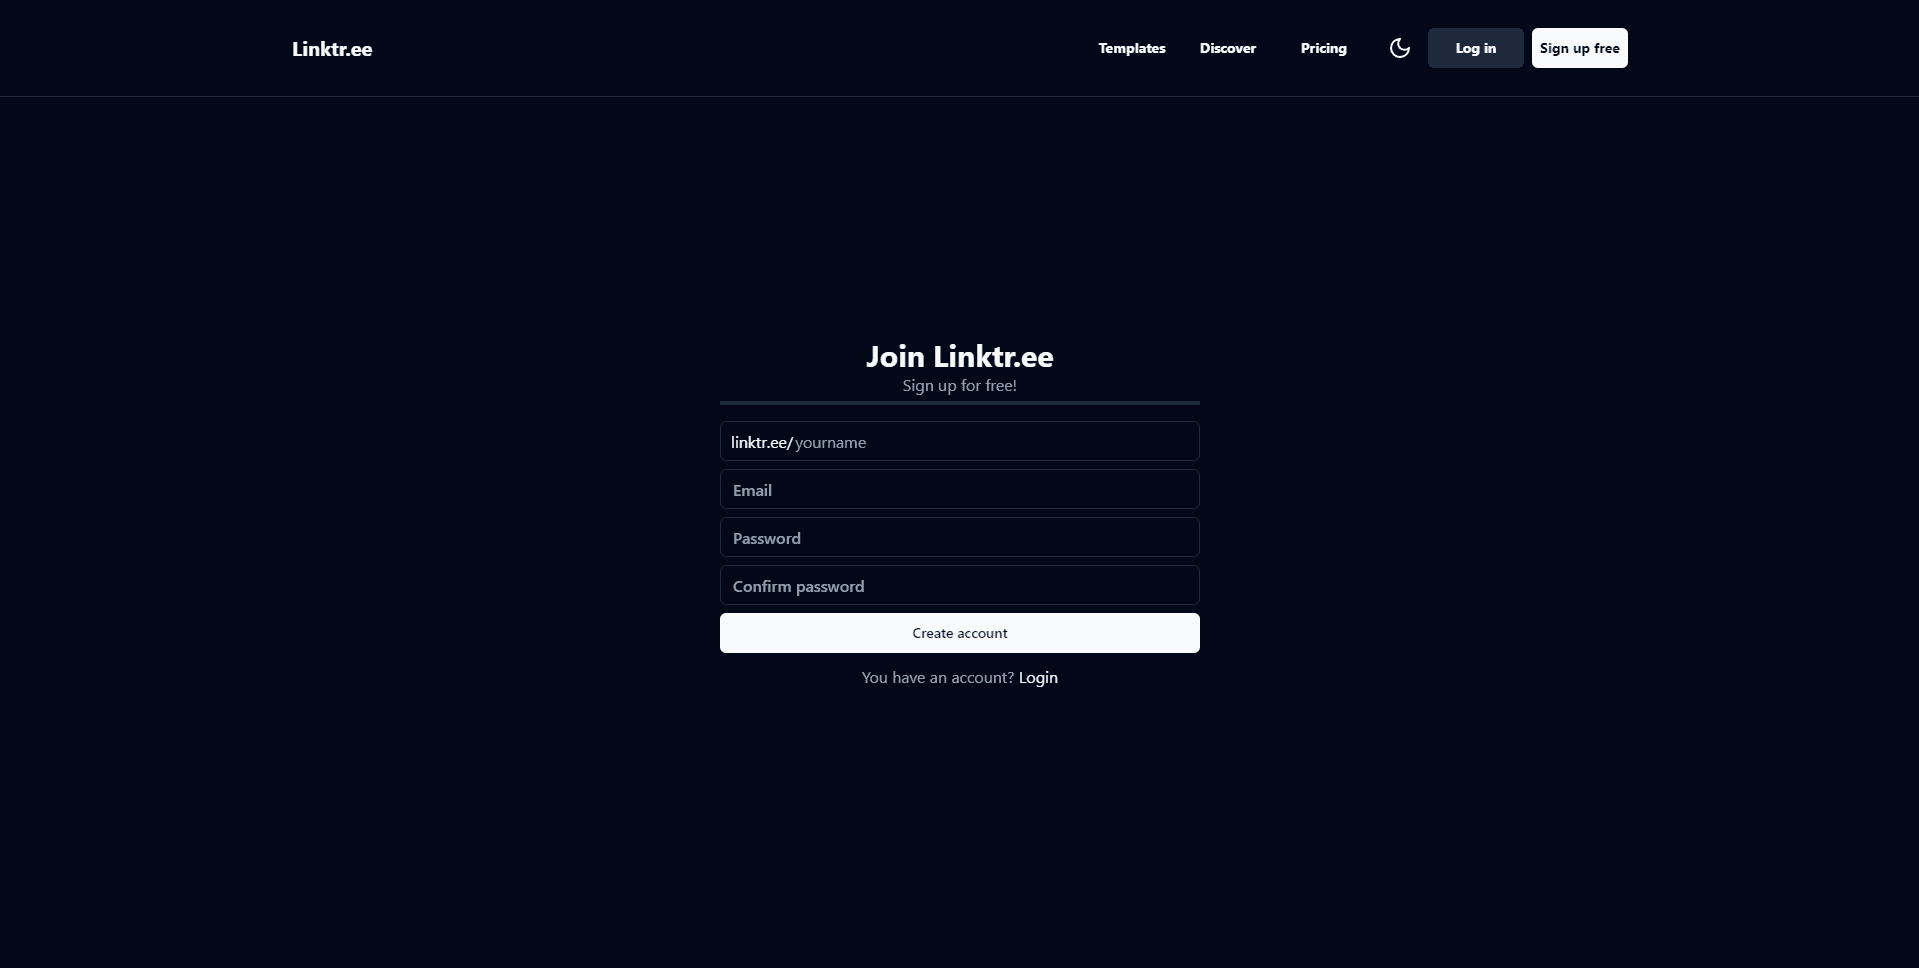Click the Sign up for free subtitle text
The image size is (1919, 968).
pyautogui.click(x=959, y=385)
